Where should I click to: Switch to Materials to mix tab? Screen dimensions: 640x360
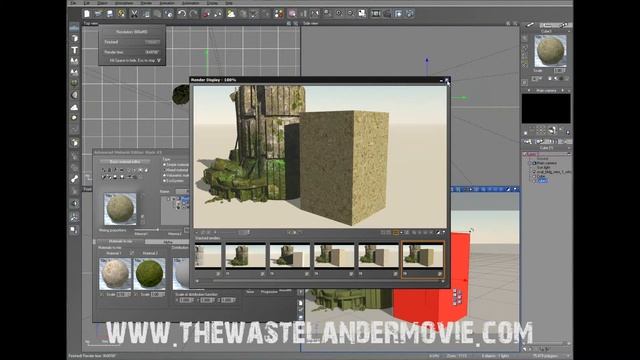(120, 242)
